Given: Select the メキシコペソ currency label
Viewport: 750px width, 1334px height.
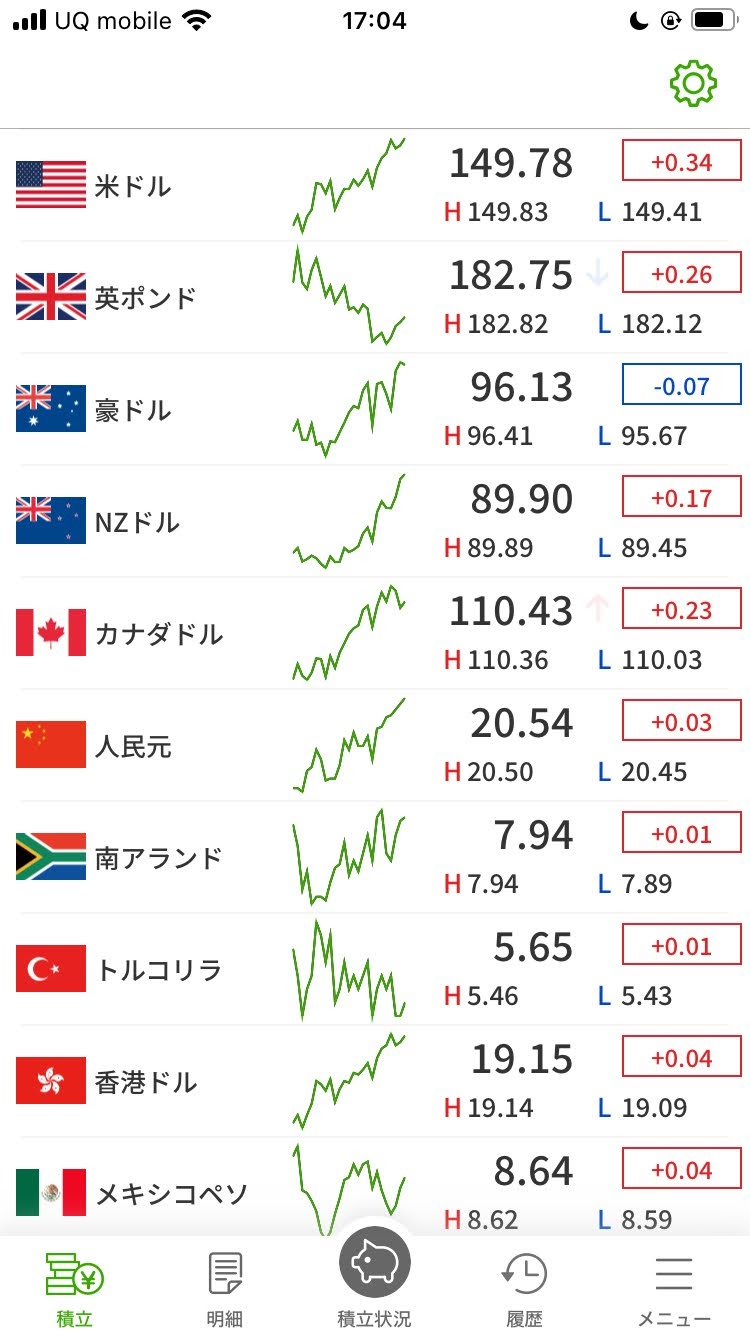Looking at the screenshot, I should click(171, 1194).
